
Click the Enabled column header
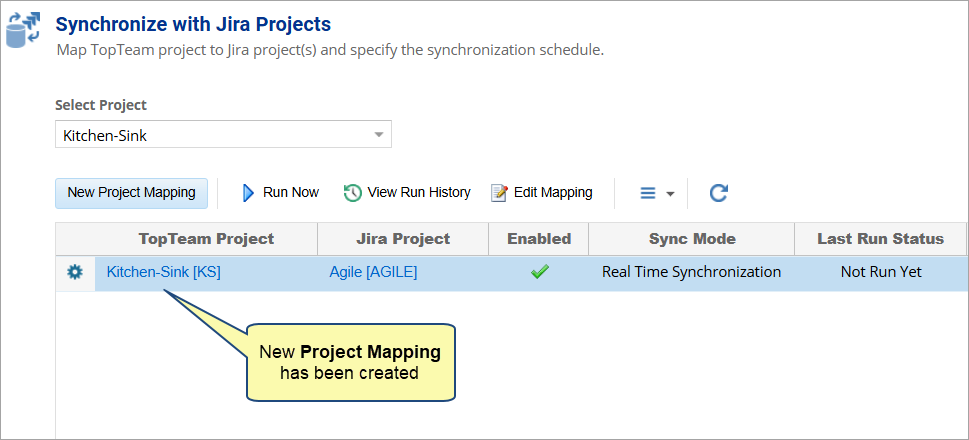[539, 239]
